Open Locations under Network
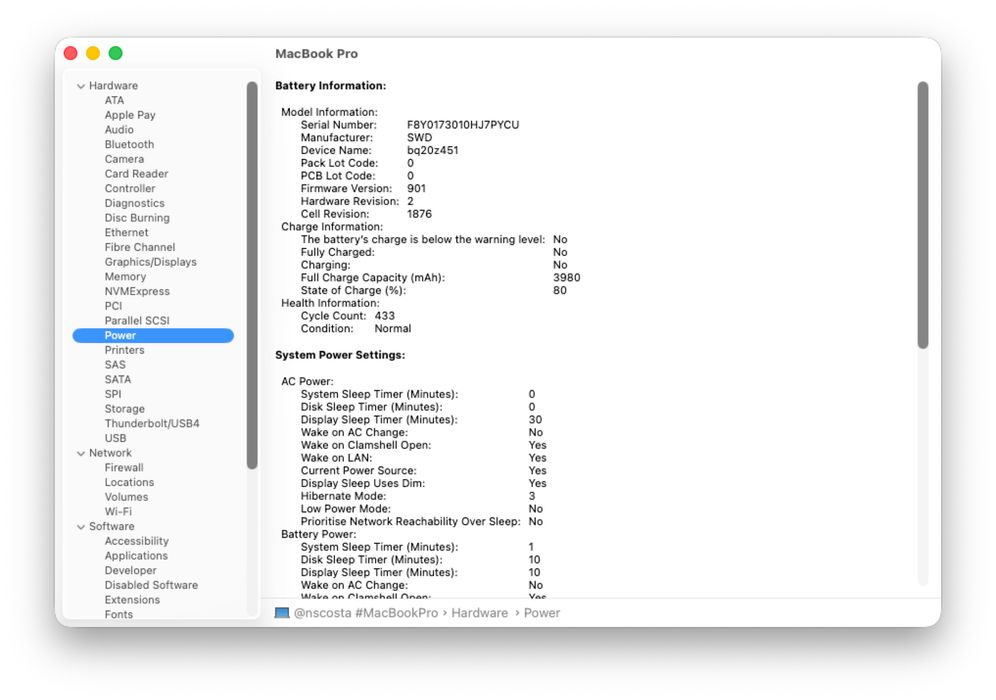This screenshot has height=700, width=996. [x=130, y=482]
